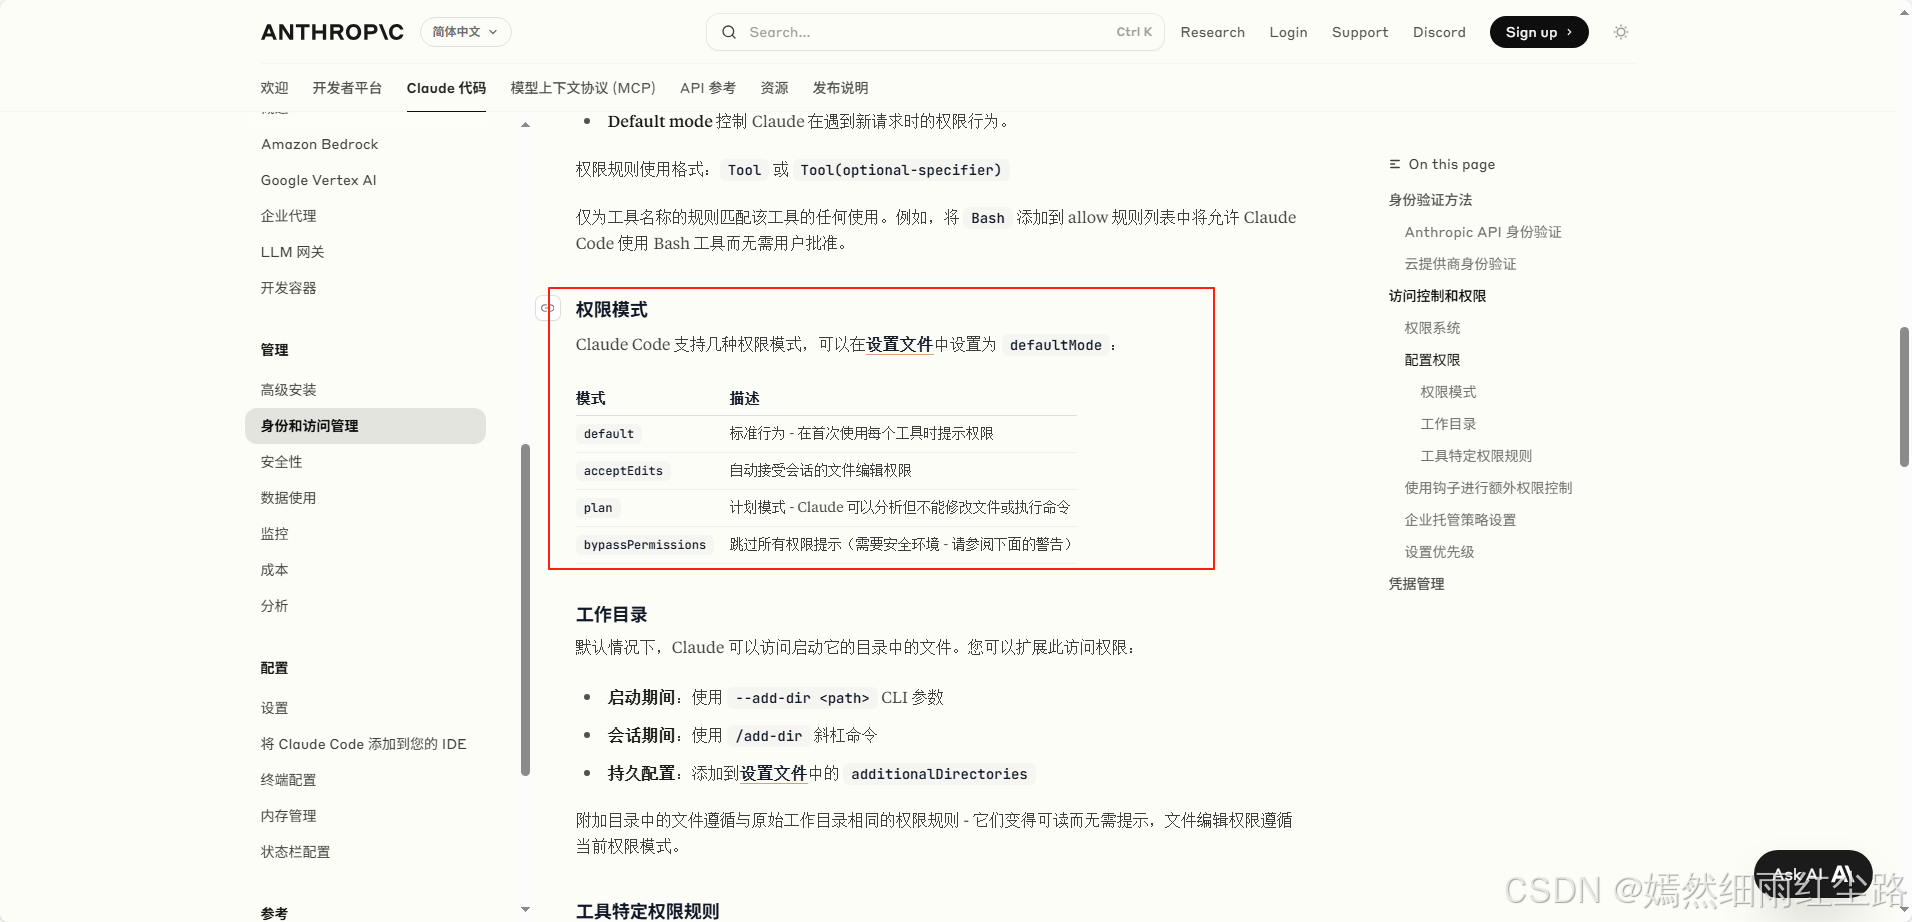The height and width of the screenshot is (922, 1912).
Task: Open 开发容器 sidebar page
Action: pos(288,288)
